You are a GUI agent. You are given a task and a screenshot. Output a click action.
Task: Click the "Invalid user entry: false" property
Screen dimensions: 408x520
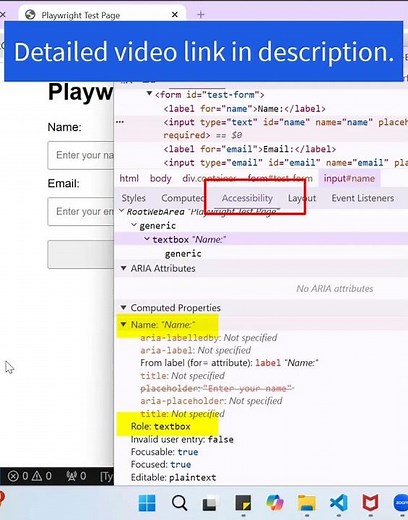[182, 439]
